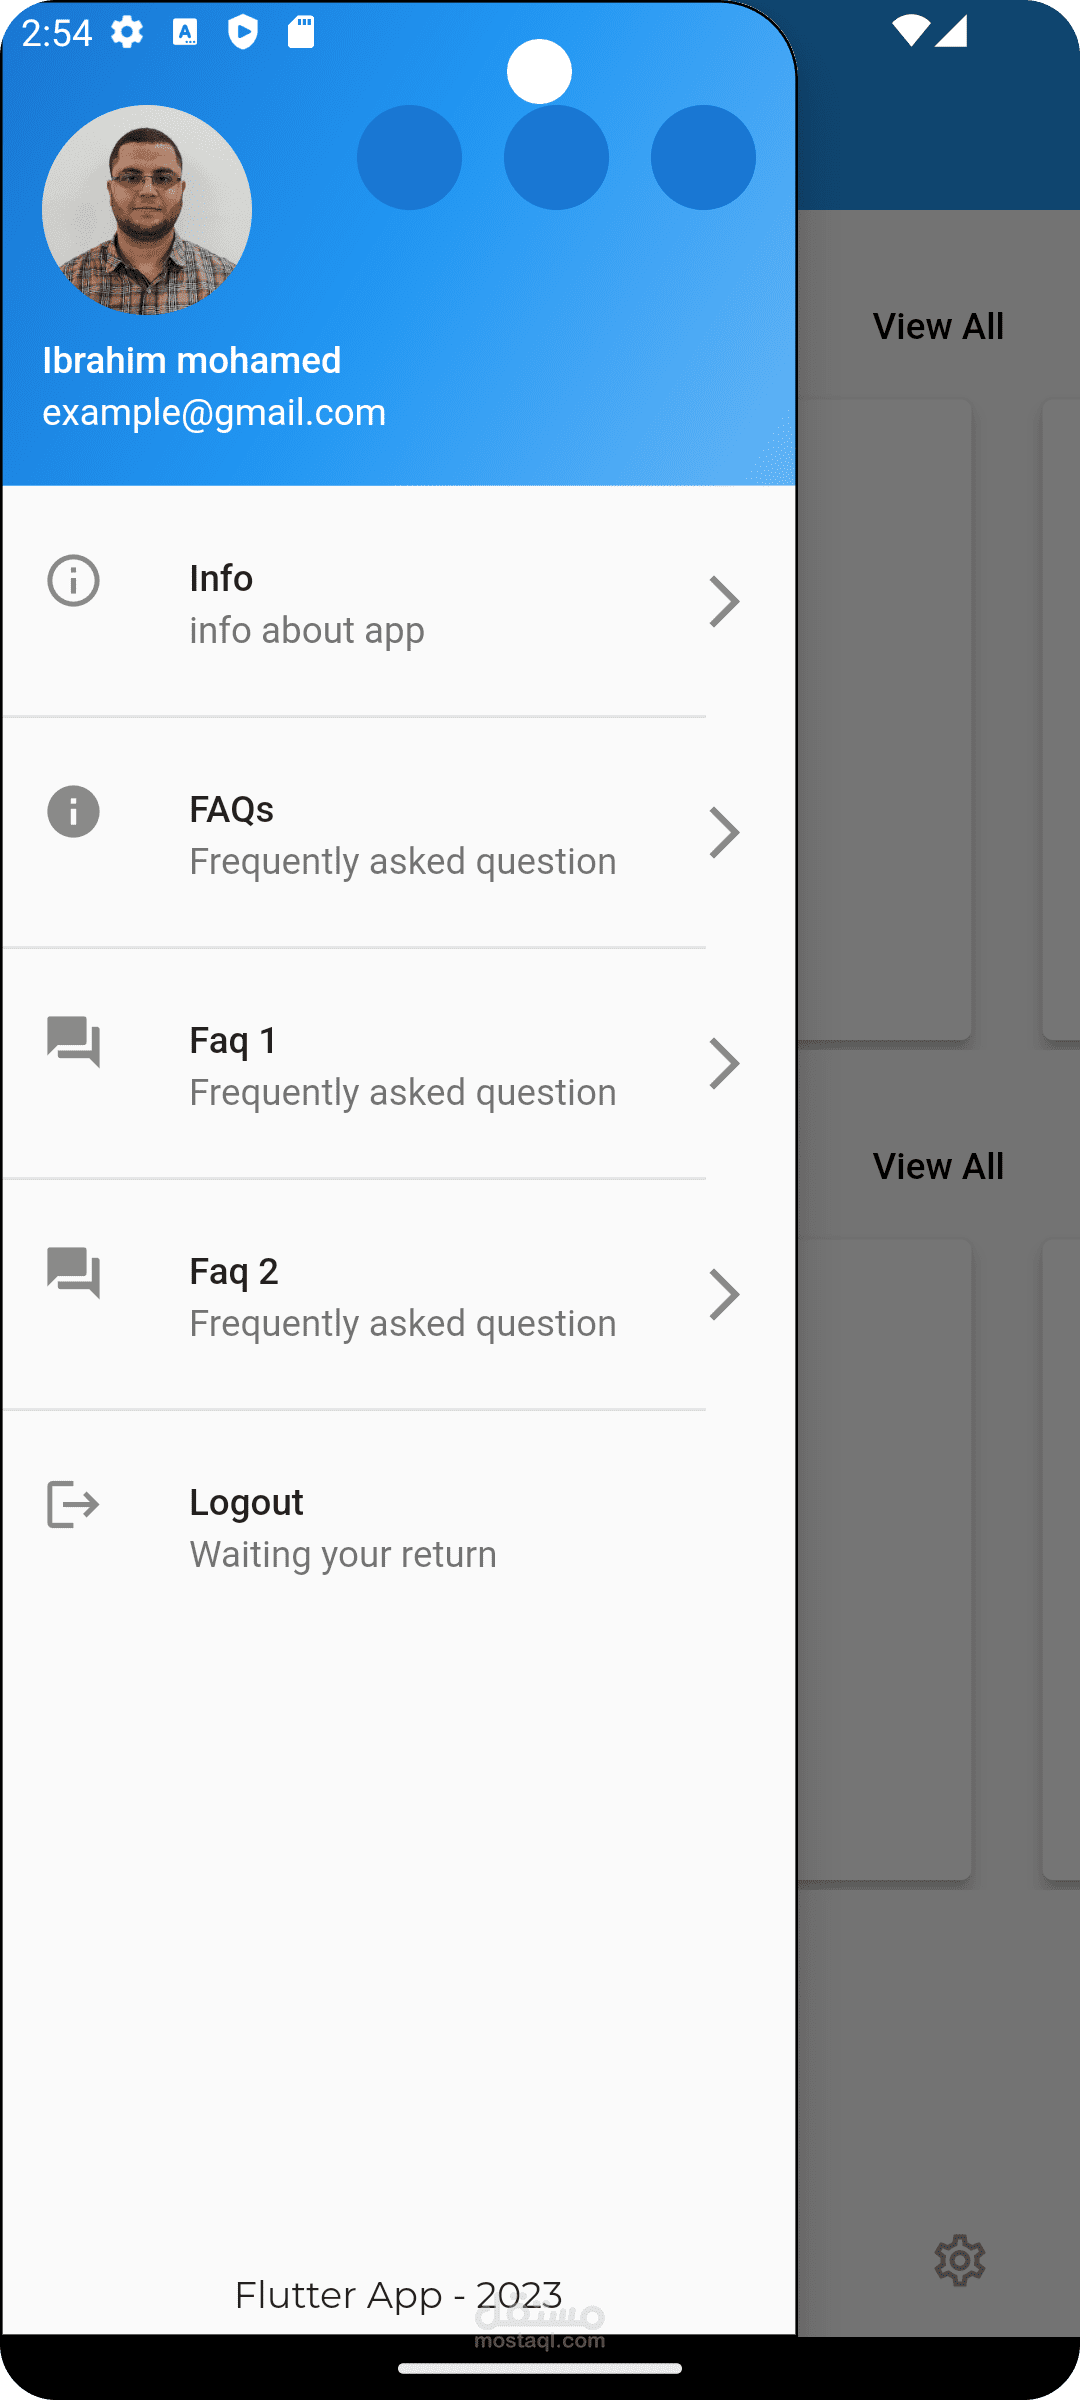Image resolution: width=1080 pixels, height=2400 pixels.
Task: Expand the Info entry using its chevron
Action: [x=724, y=602]
